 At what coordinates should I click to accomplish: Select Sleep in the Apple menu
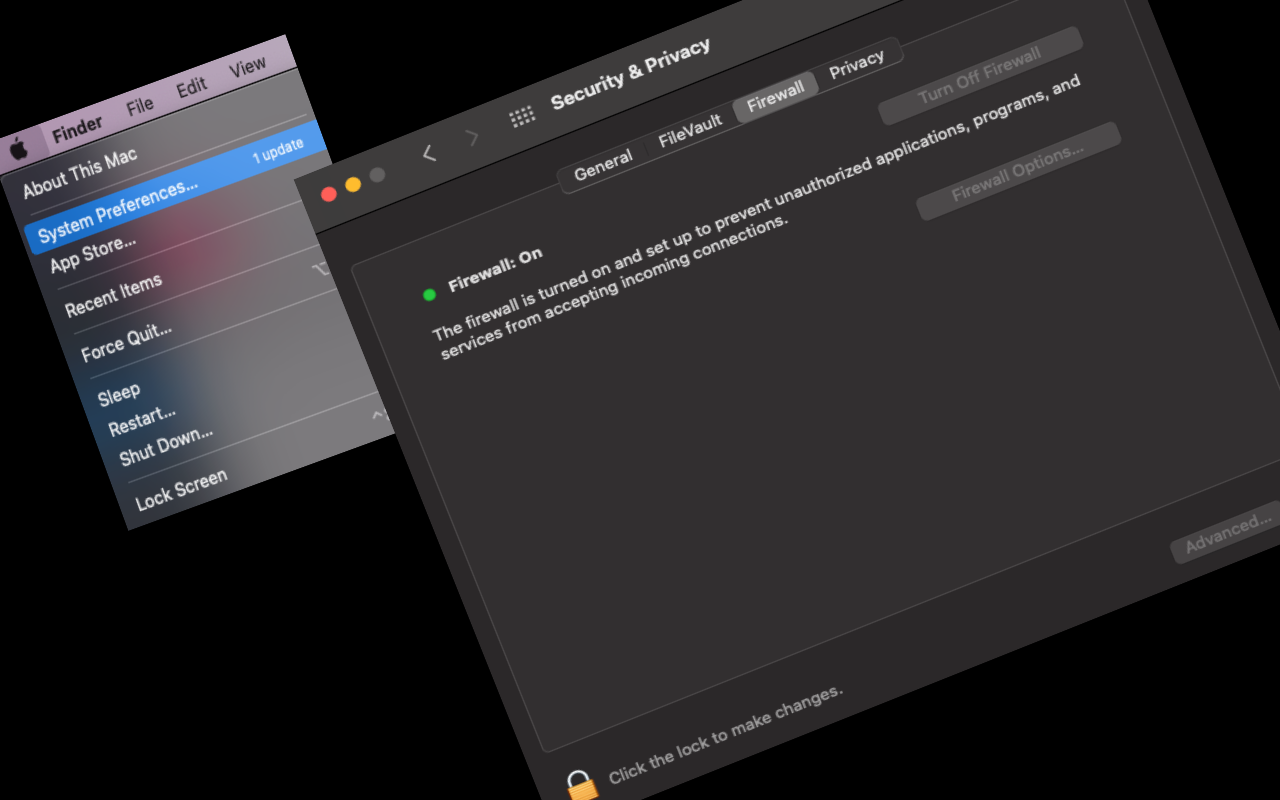(119, 395)
